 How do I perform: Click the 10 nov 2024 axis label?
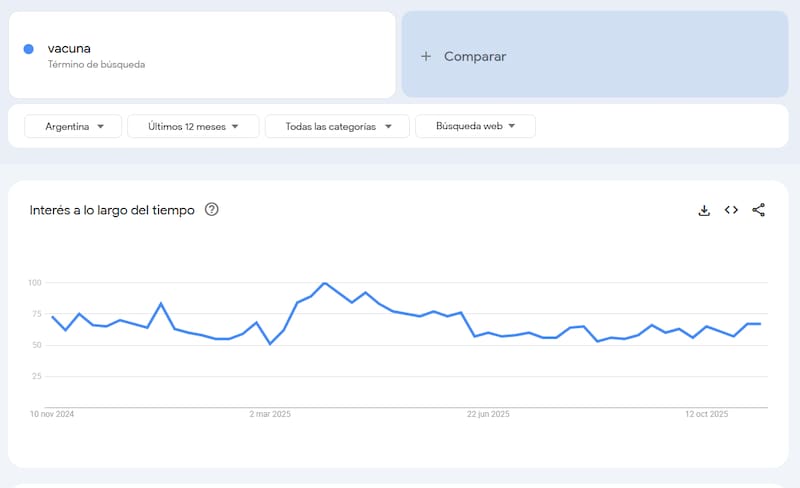pyautogui.click(x=52, y=414)
